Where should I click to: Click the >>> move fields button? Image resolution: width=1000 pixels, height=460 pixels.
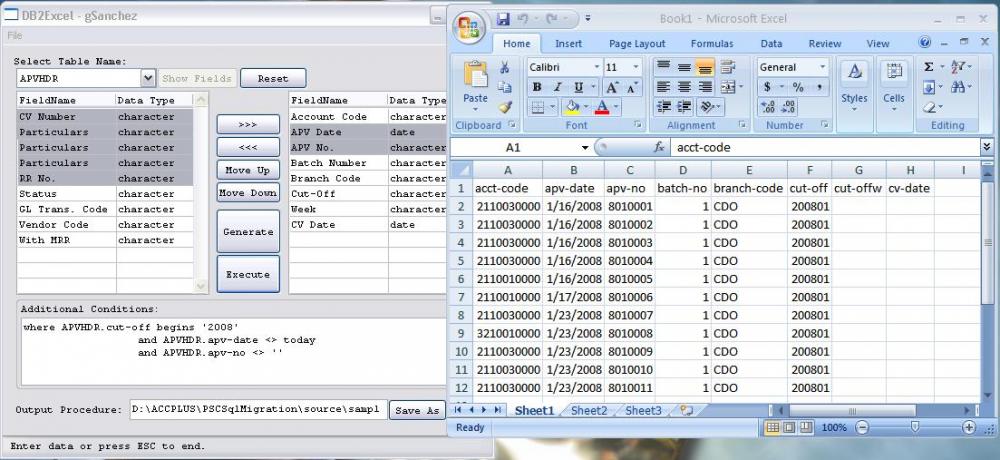[248, 124]
